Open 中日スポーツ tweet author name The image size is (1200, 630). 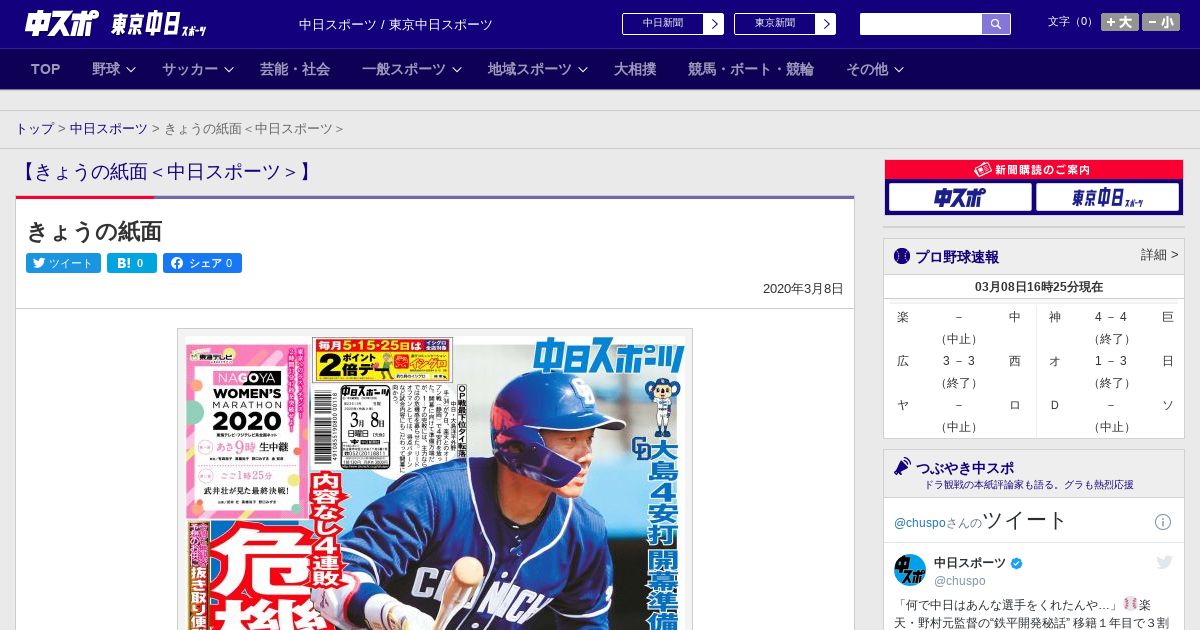972,563
